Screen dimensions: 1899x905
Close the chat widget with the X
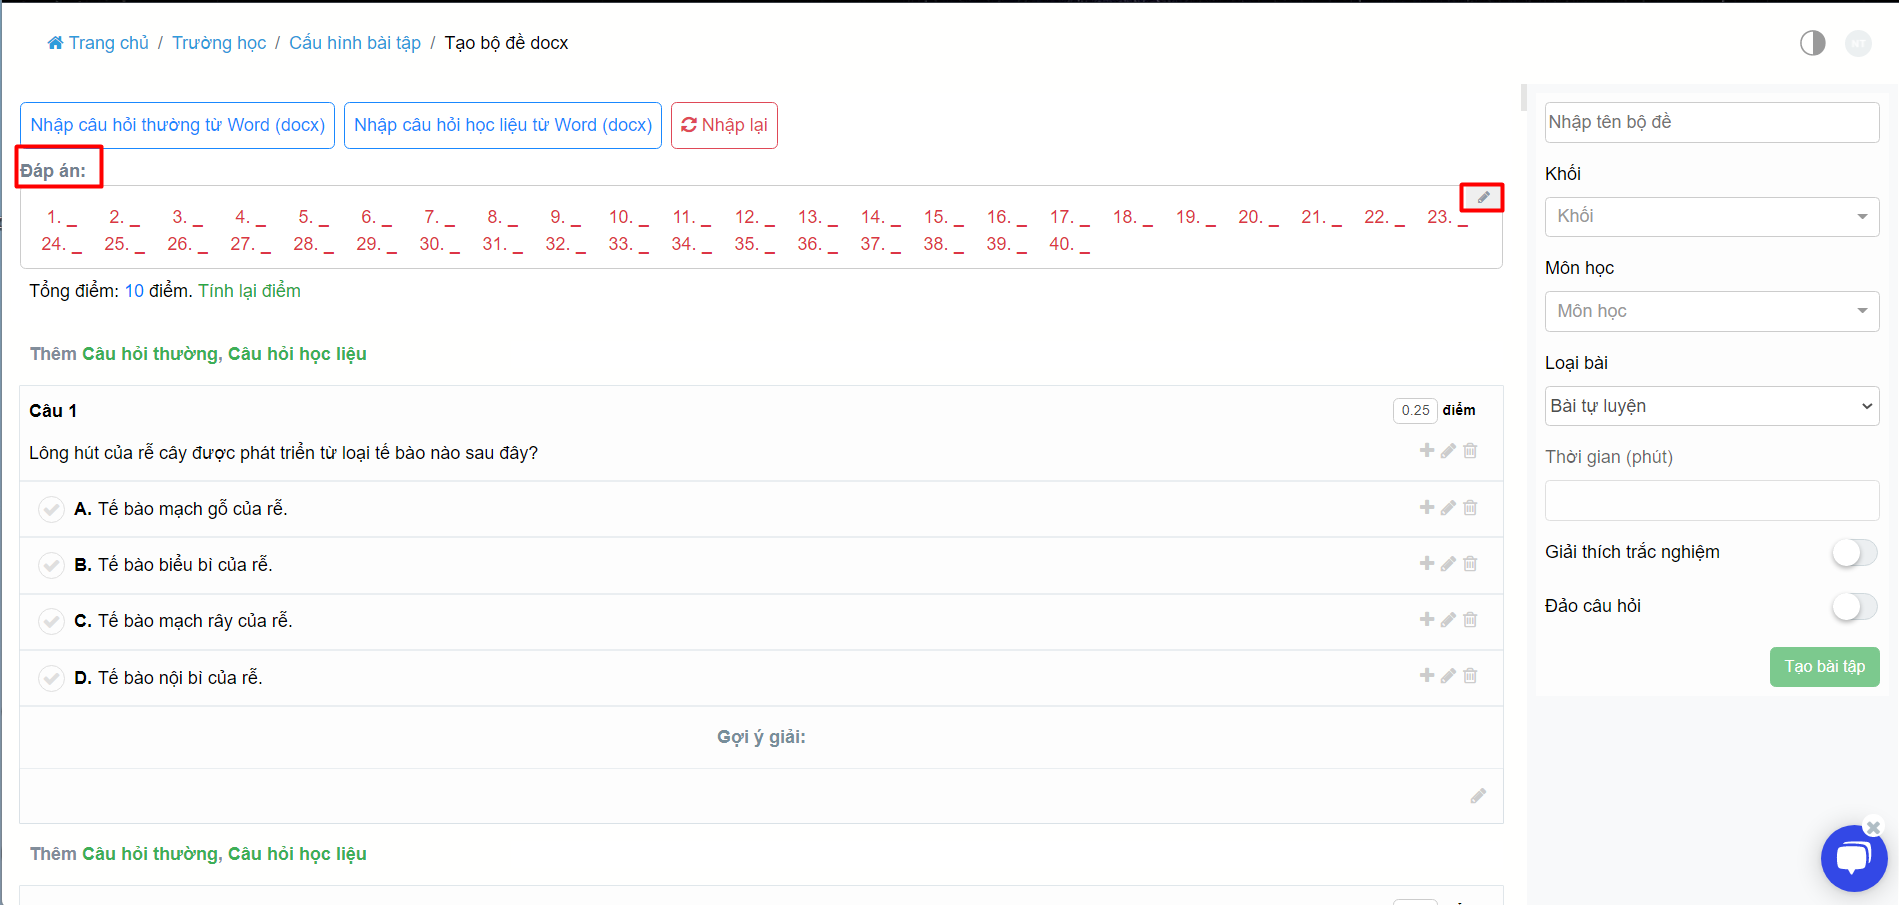tap(1873, 828)
